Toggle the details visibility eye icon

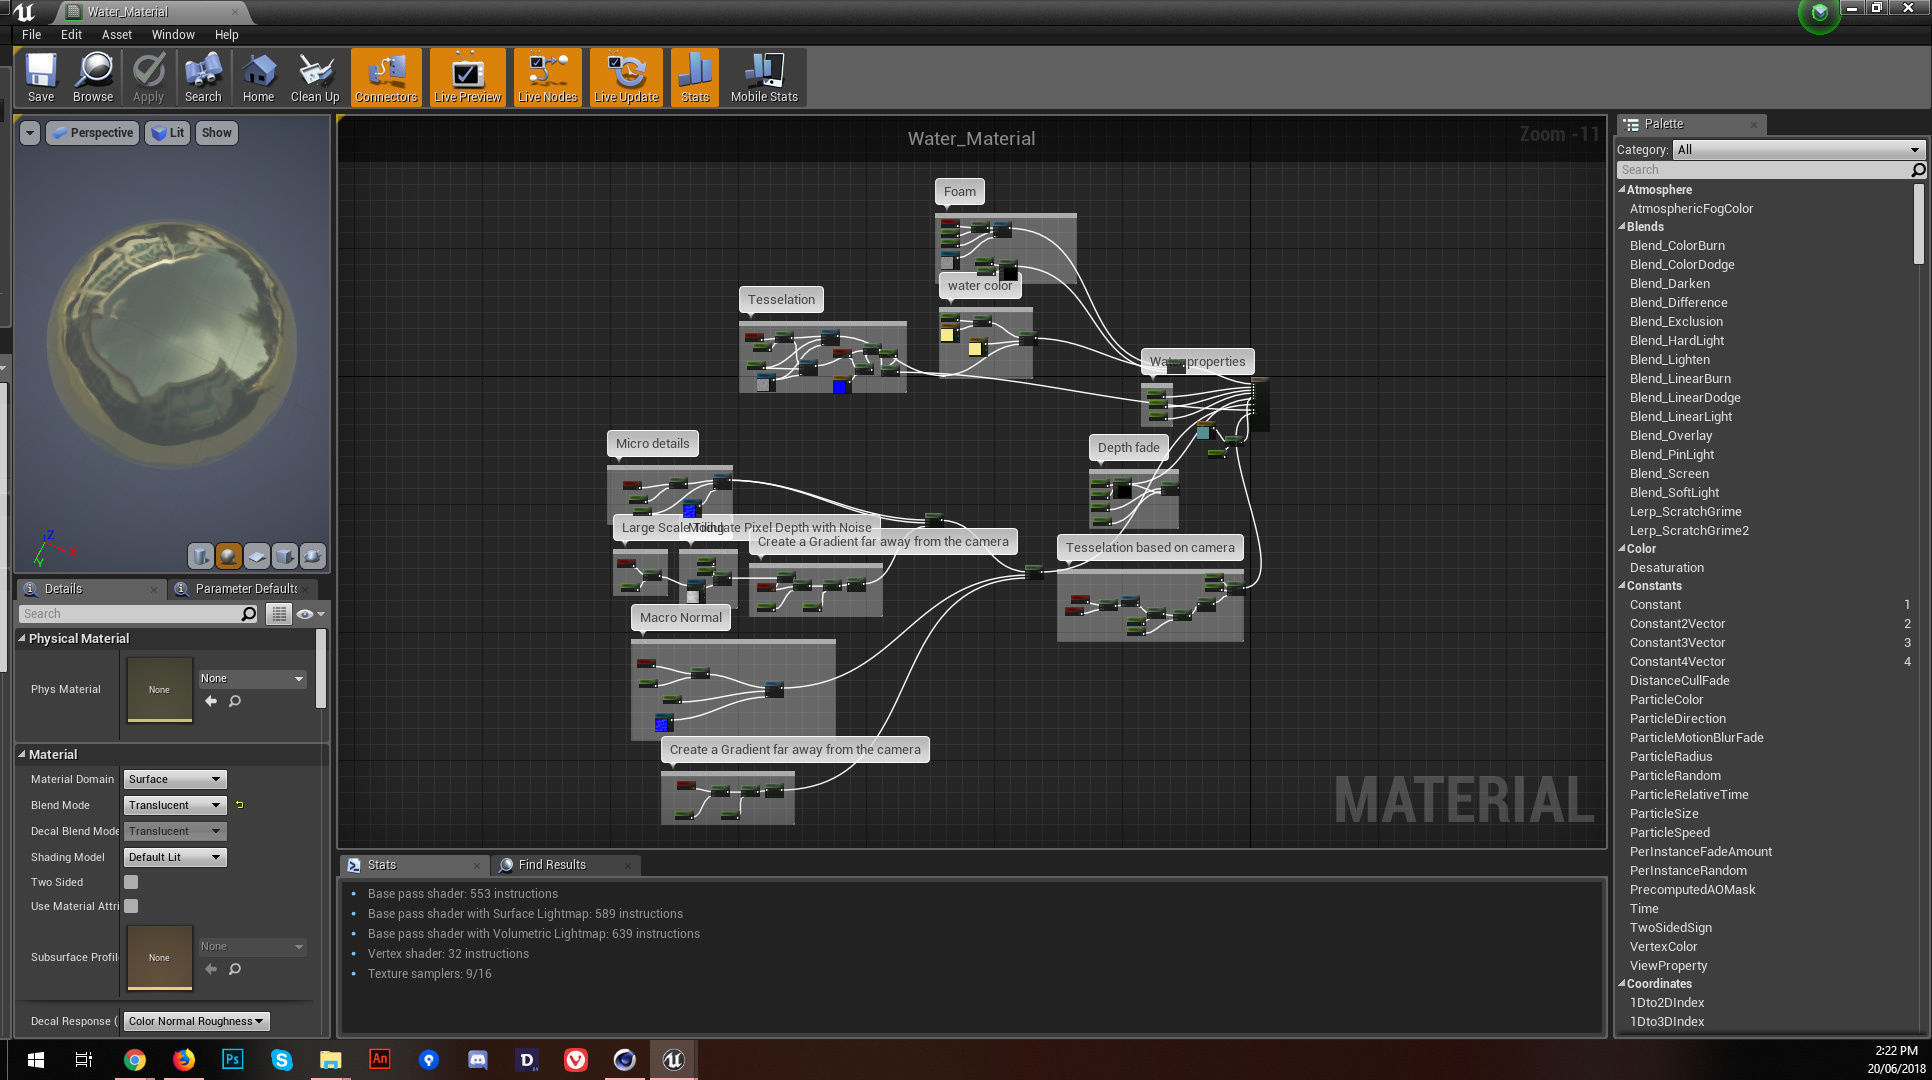coord(305,614)
